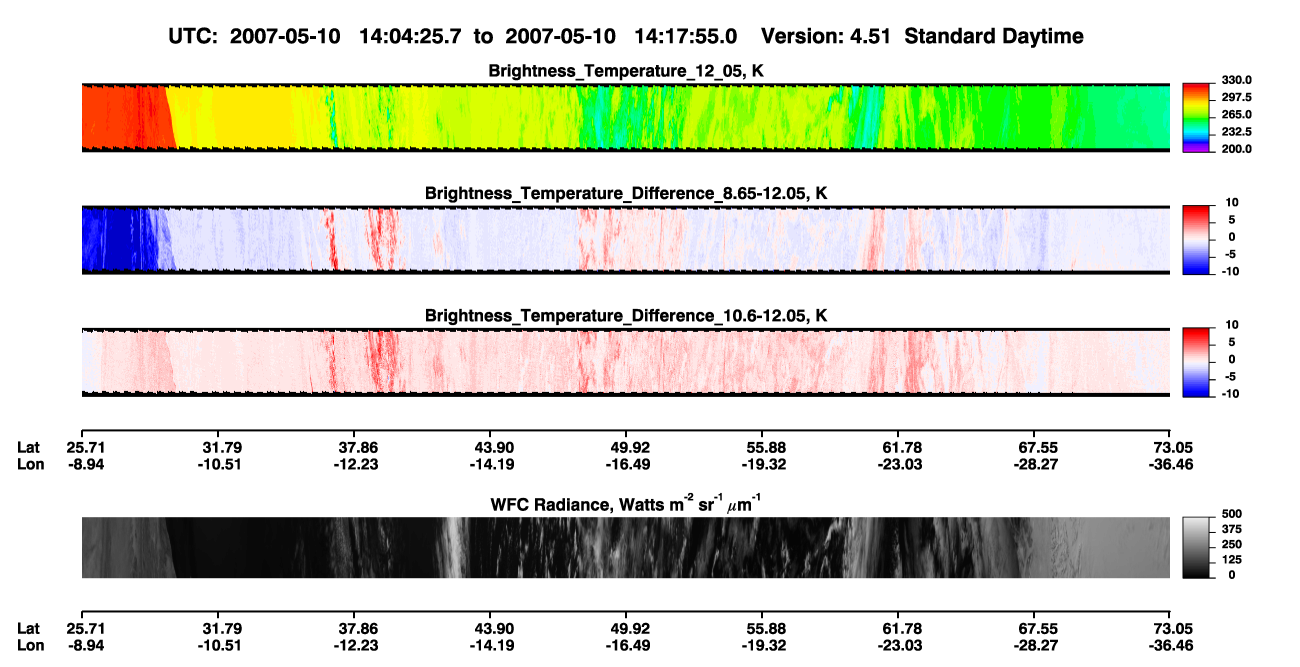Click the 8.65-12.05 difference image strip
The height and width of the screenshot is (667, 1300).
[626, 240]
